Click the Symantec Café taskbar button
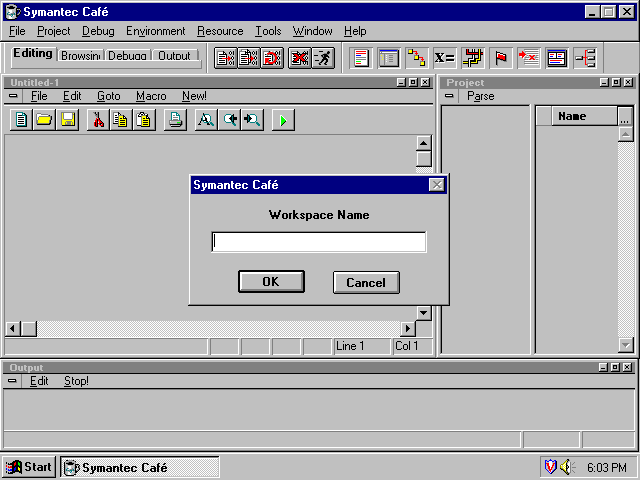Viewport: 640px width, 480px height. [140, 467]
